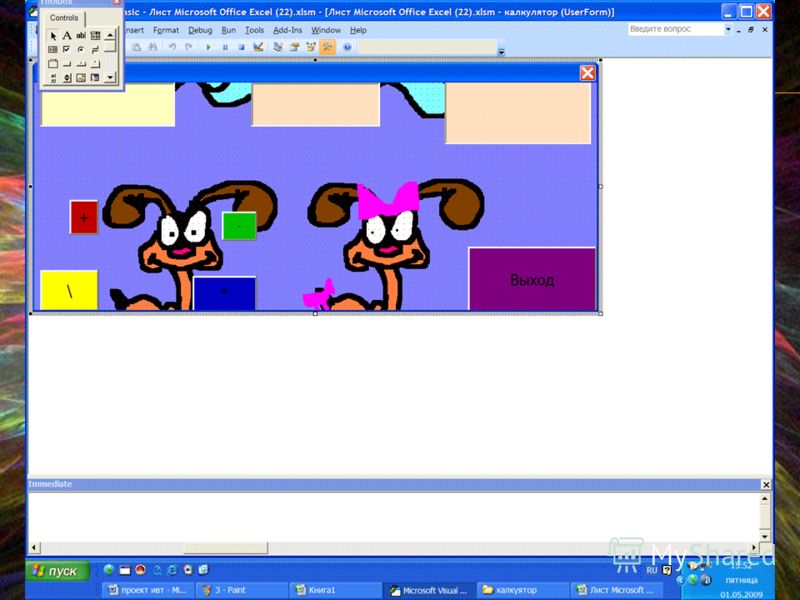This screenshot has width=800, height=600.
Task: Pick the CheckBox control in Toolbox
Action: (67, 49)
